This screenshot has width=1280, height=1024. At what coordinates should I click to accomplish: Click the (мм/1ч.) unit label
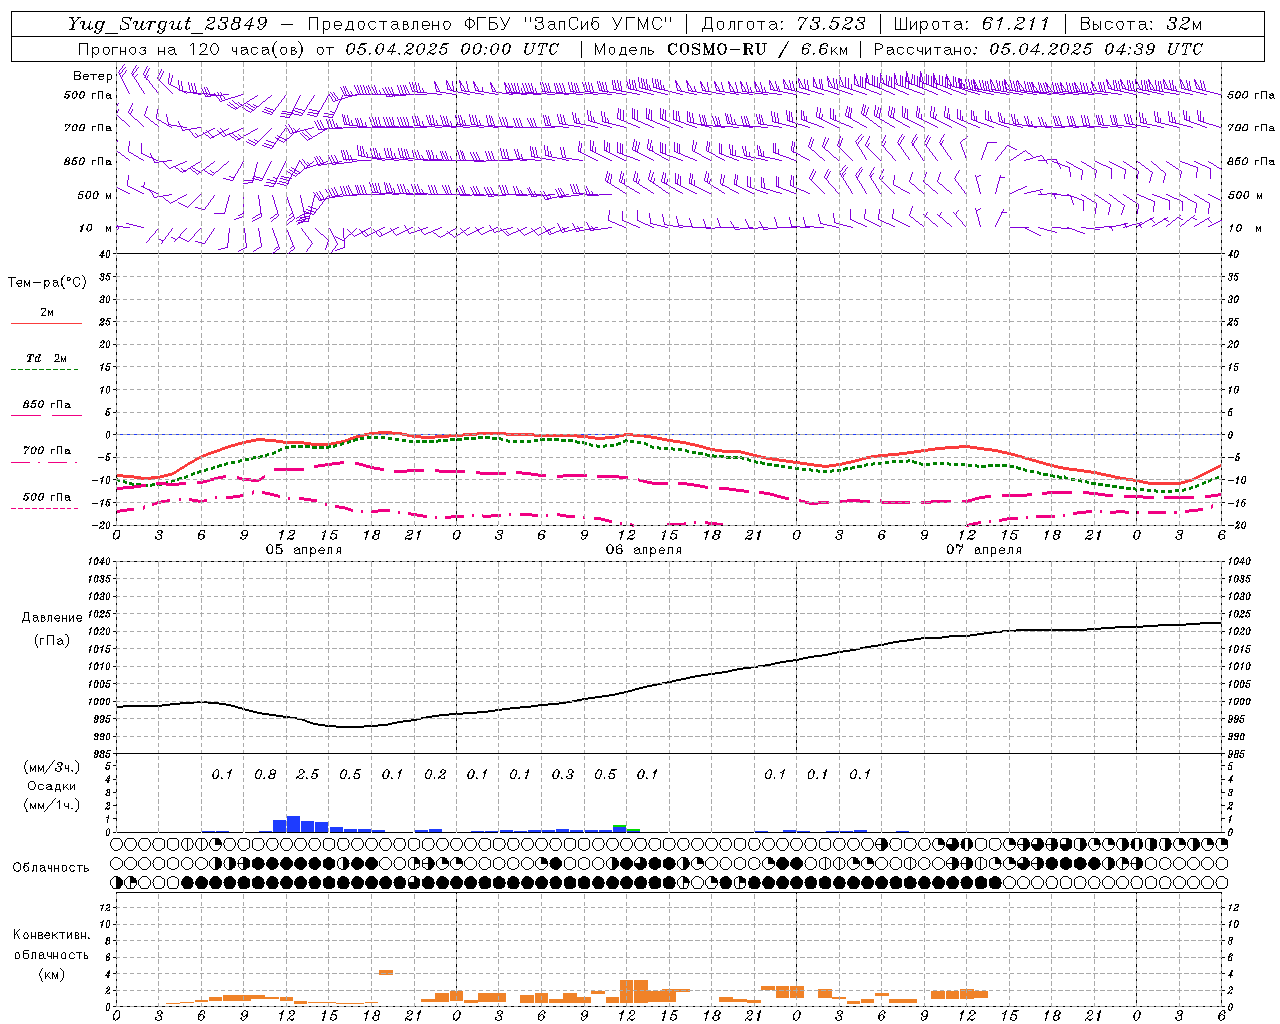52,806
